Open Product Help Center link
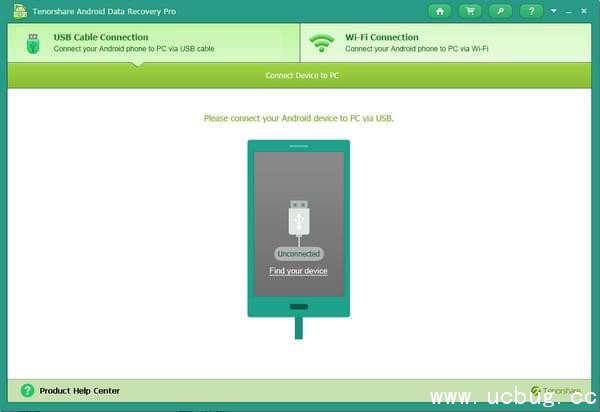This screenshot has width=600, height=412. (x=80, y=391)
